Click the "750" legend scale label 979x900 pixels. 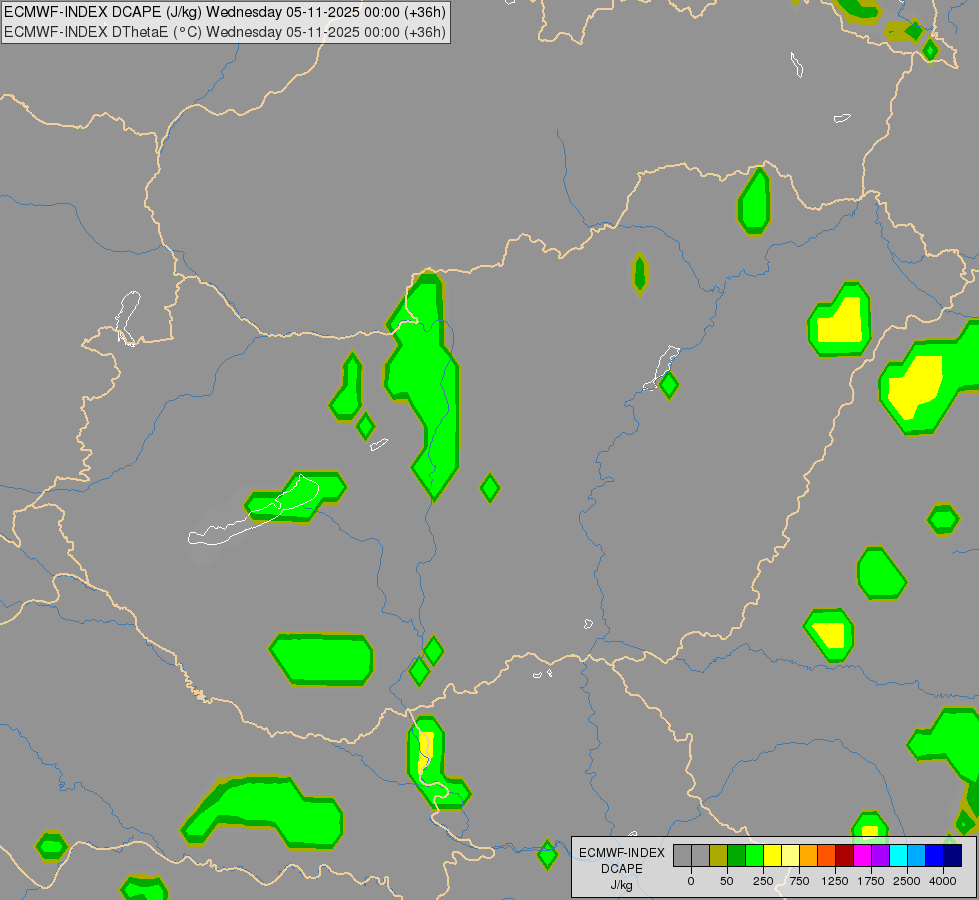click(799, 881)
